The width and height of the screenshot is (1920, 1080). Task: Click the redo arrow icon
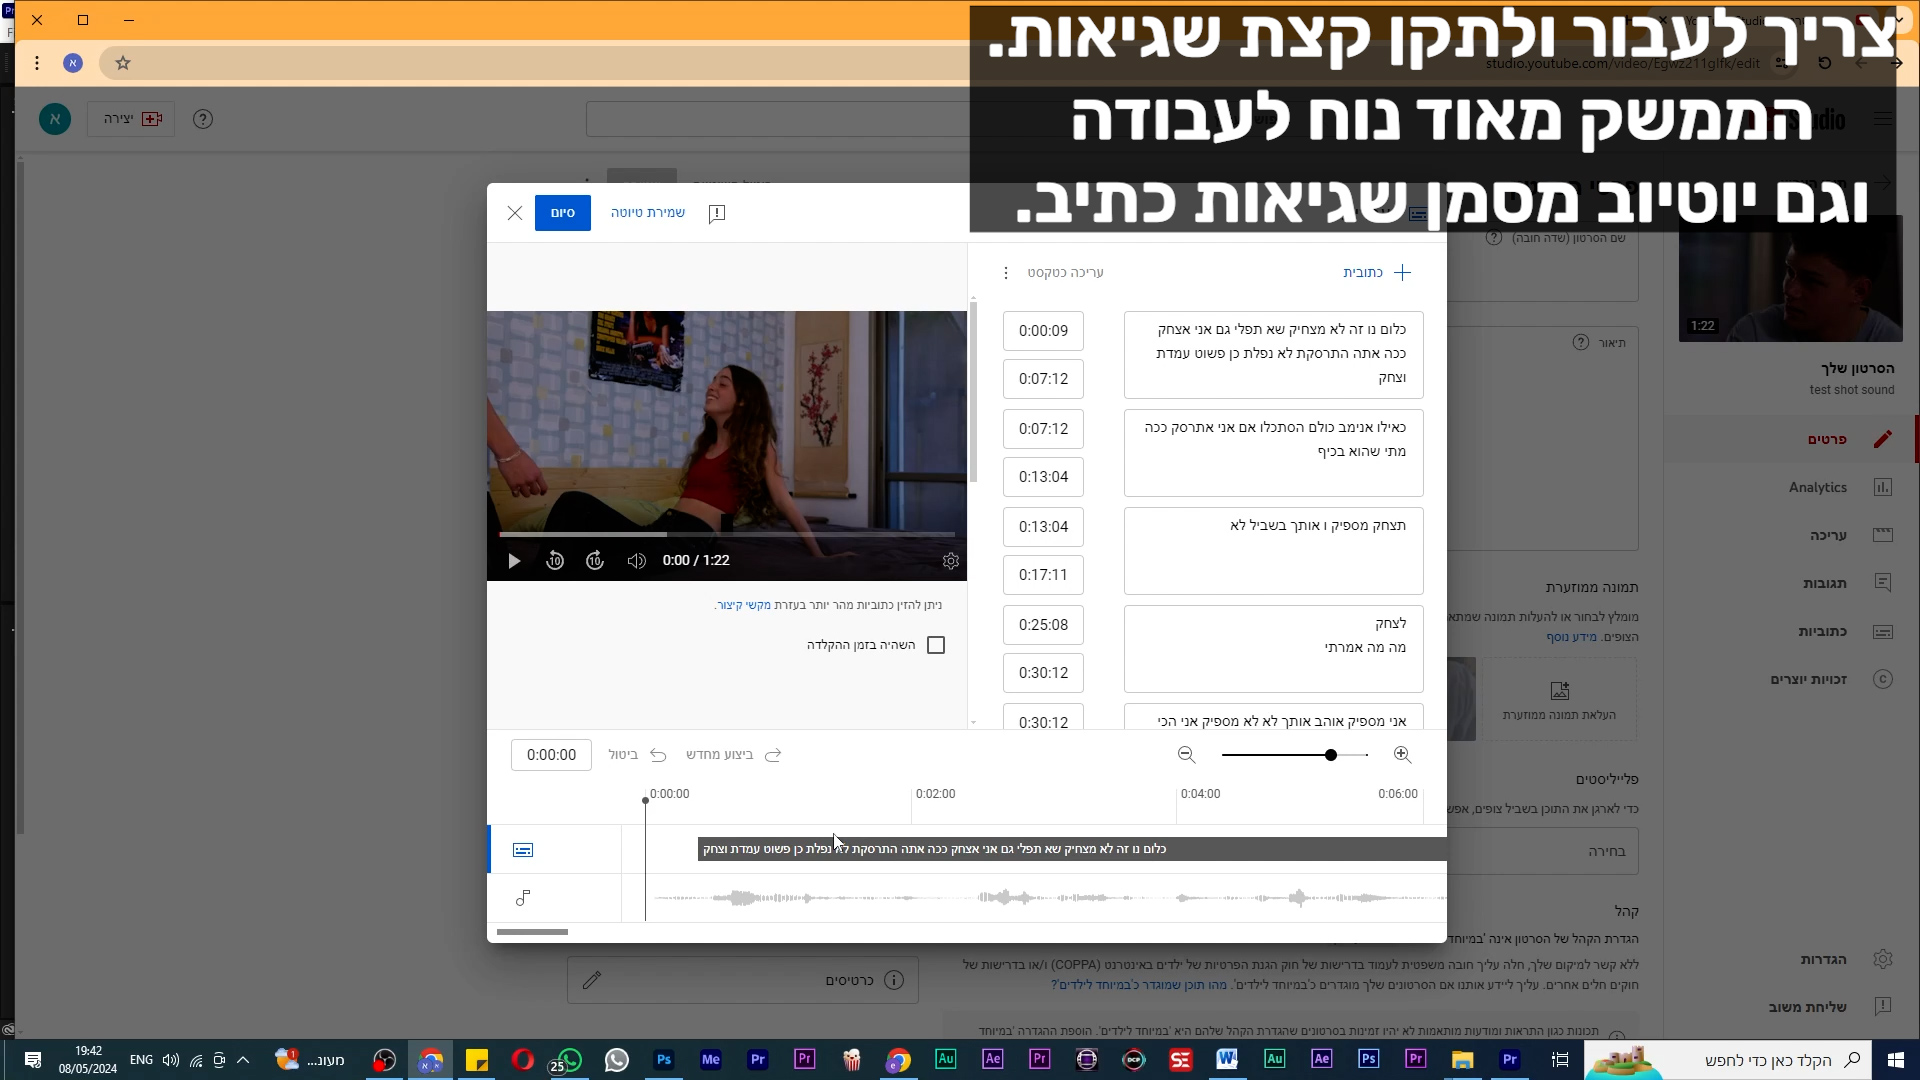click(x=773, y=755)
